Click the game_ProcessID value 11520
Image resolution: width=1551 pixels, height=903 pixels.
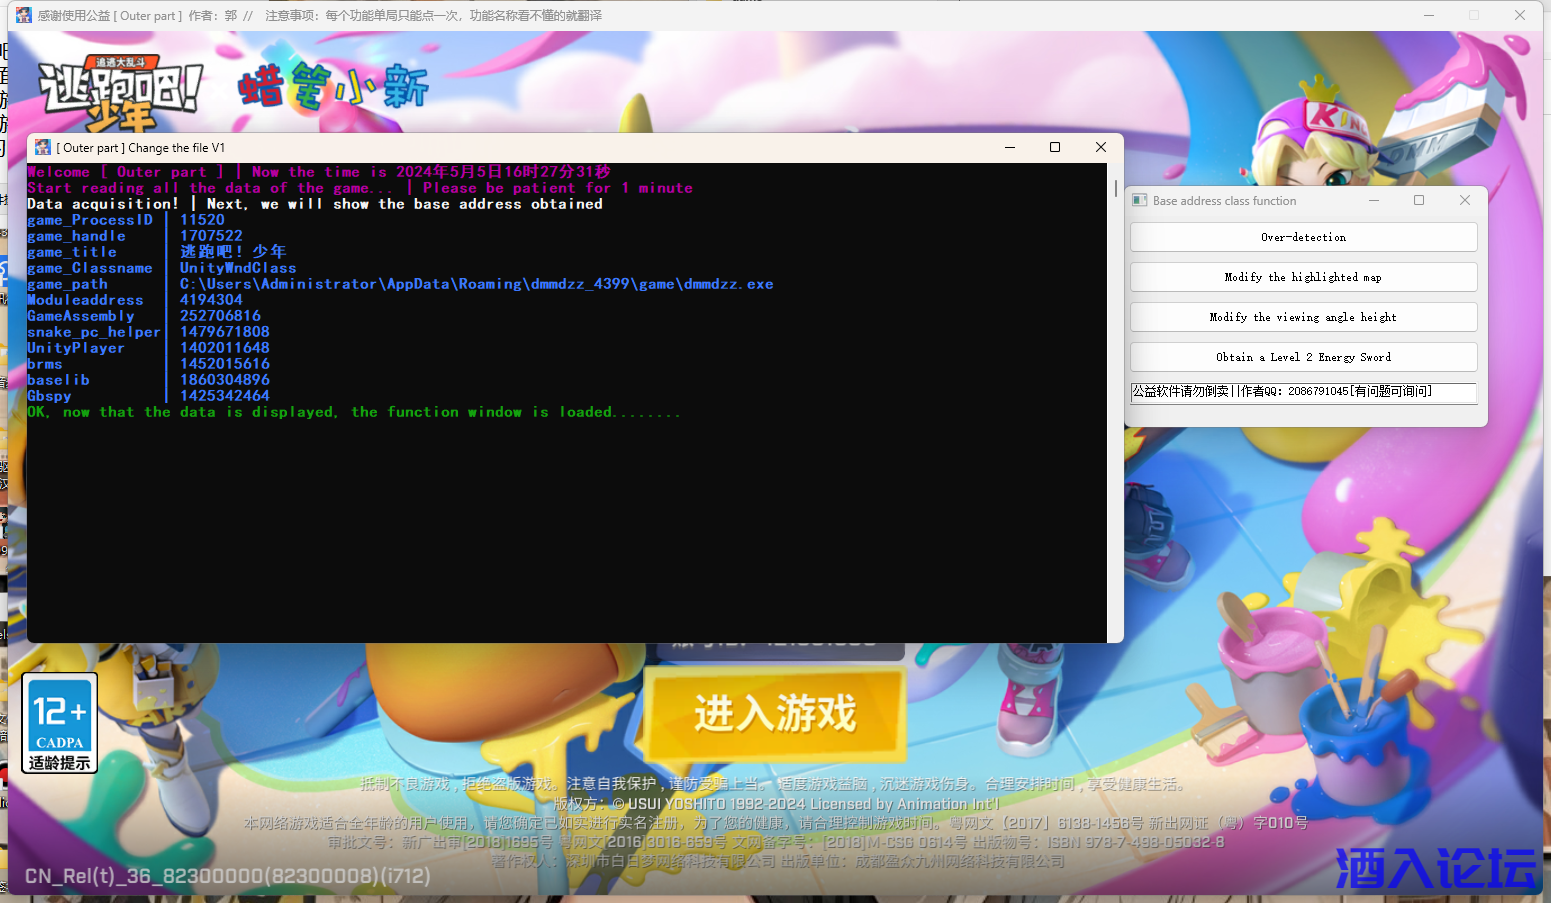(x=203, y=220)
